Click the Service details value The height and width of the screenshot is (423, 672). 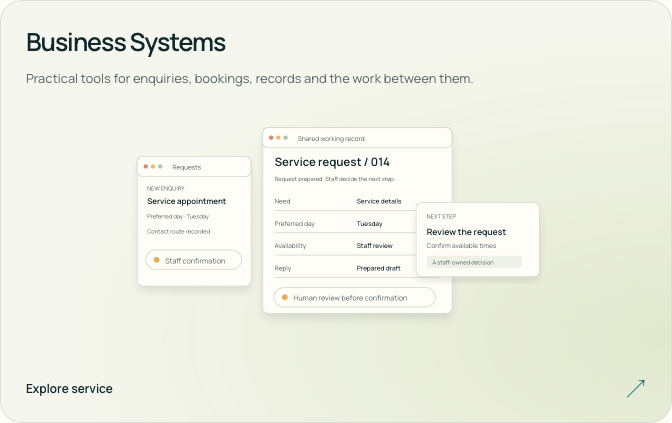click(379, 201)
